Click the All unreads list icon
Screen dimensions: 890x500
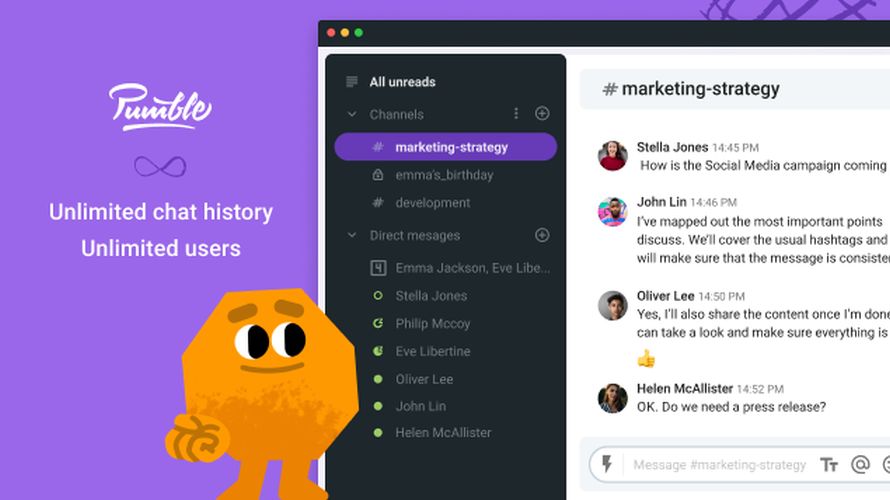[352, 82]
